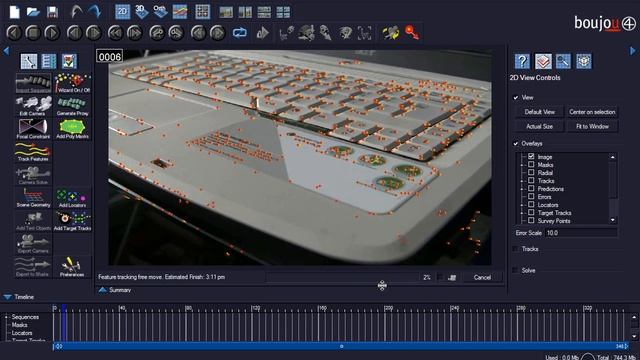This screenshot has width=640, height=360.
Task: Switch to the wrench tools tab
Action: click(29, 62)
